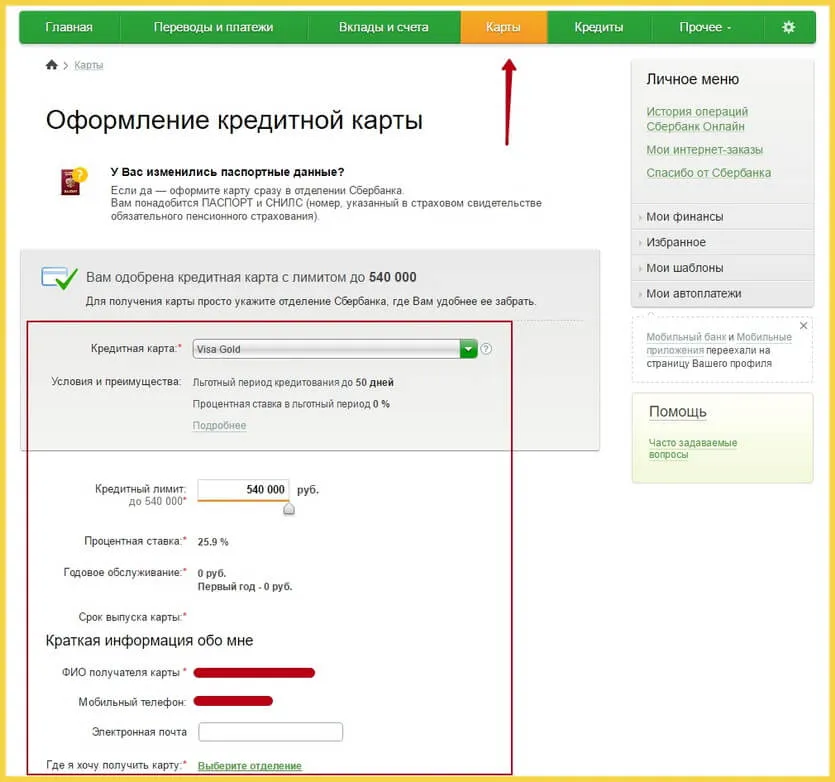Viewport: 835px width, 782px height.
Task: Click the Оформление кредитной карты heading
Action: (x=234, y=120)
